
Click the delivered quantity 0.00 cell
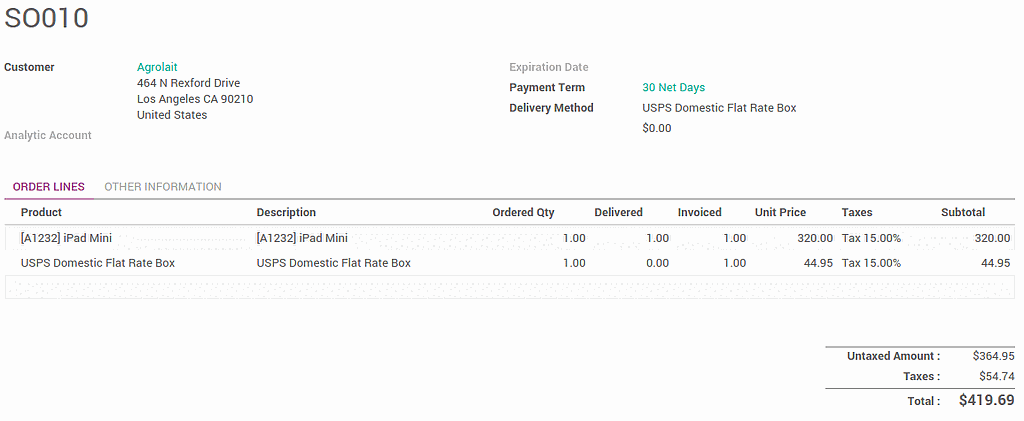[x=657, y=263]
